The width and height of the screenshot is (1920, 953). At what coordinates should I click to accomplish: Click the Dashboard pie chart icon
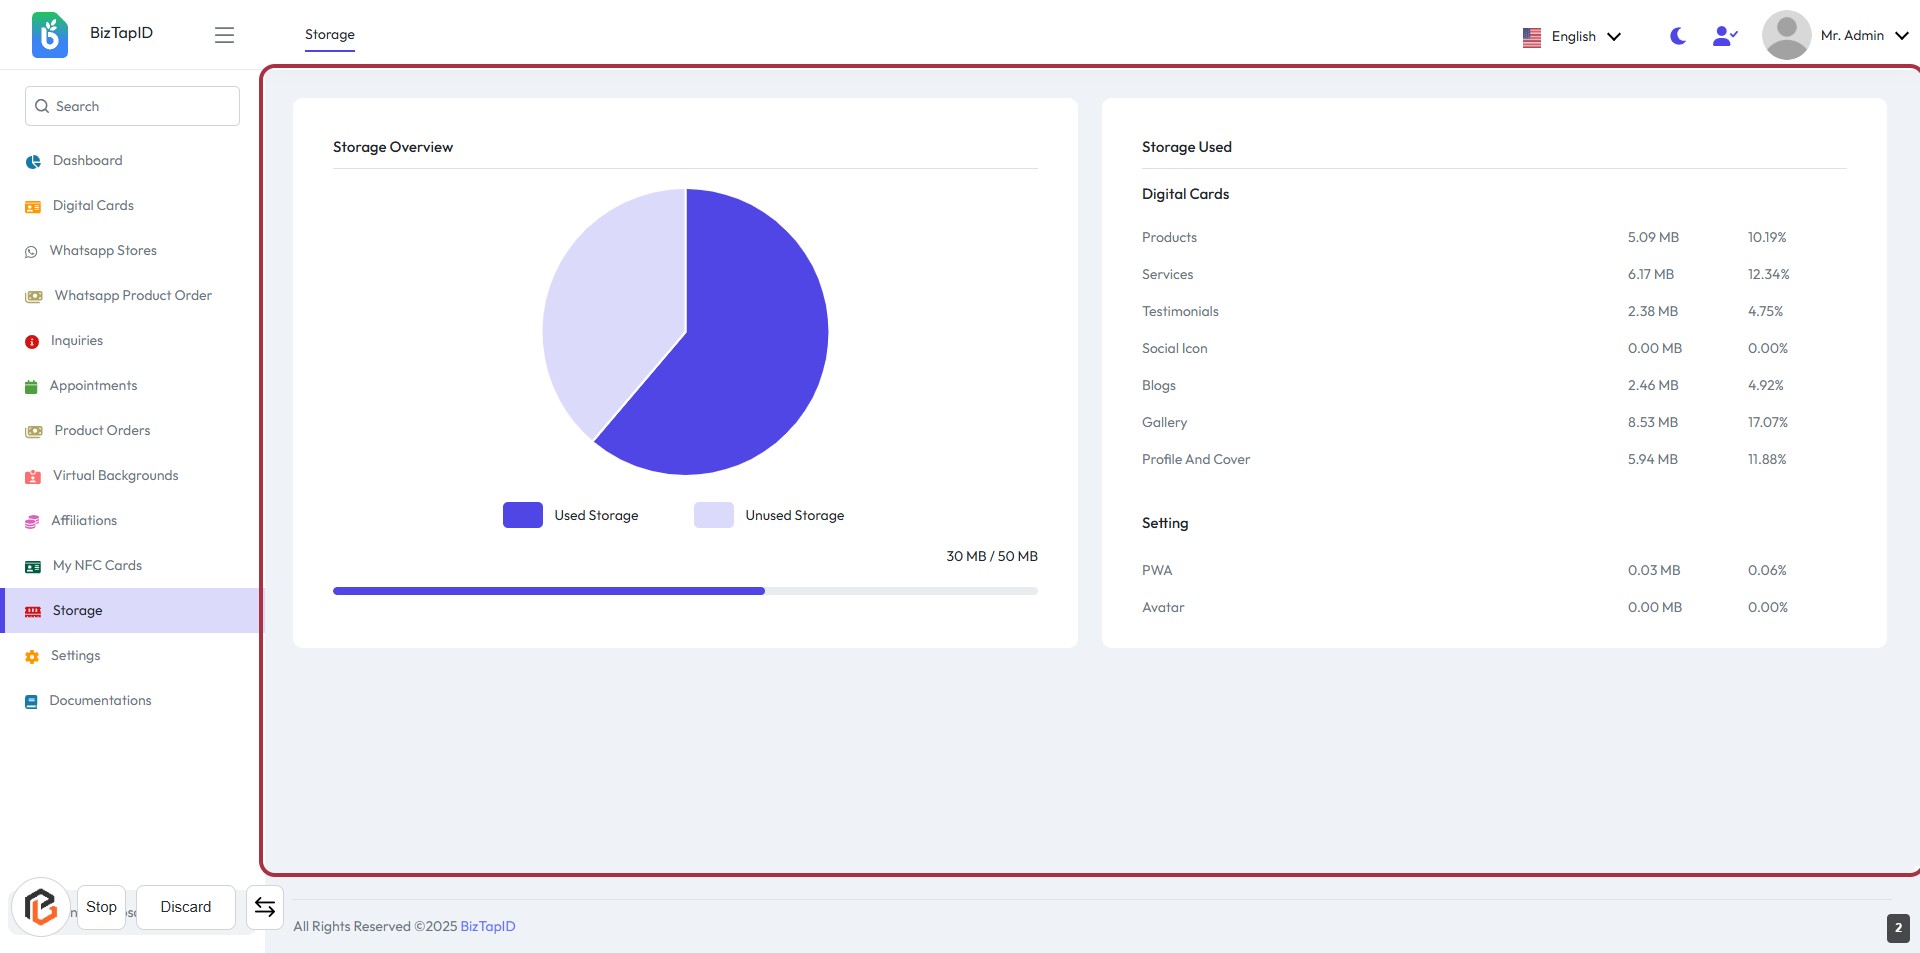tap(33, 161)
